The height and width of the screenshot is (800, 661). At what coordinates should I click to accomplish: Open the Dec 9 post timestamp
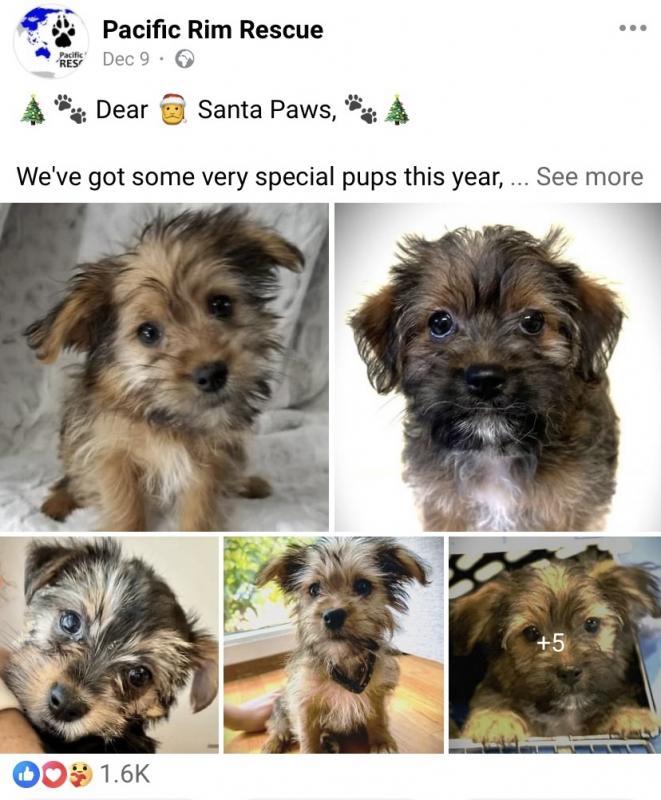[126, 59]
